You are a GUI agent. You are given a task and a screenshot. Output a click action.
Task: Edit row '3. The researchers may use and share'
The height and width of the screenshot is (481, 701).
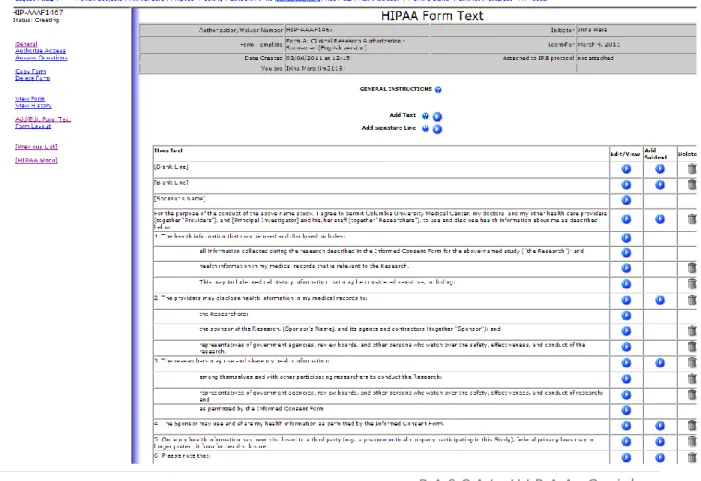click(x=626, y=363)
